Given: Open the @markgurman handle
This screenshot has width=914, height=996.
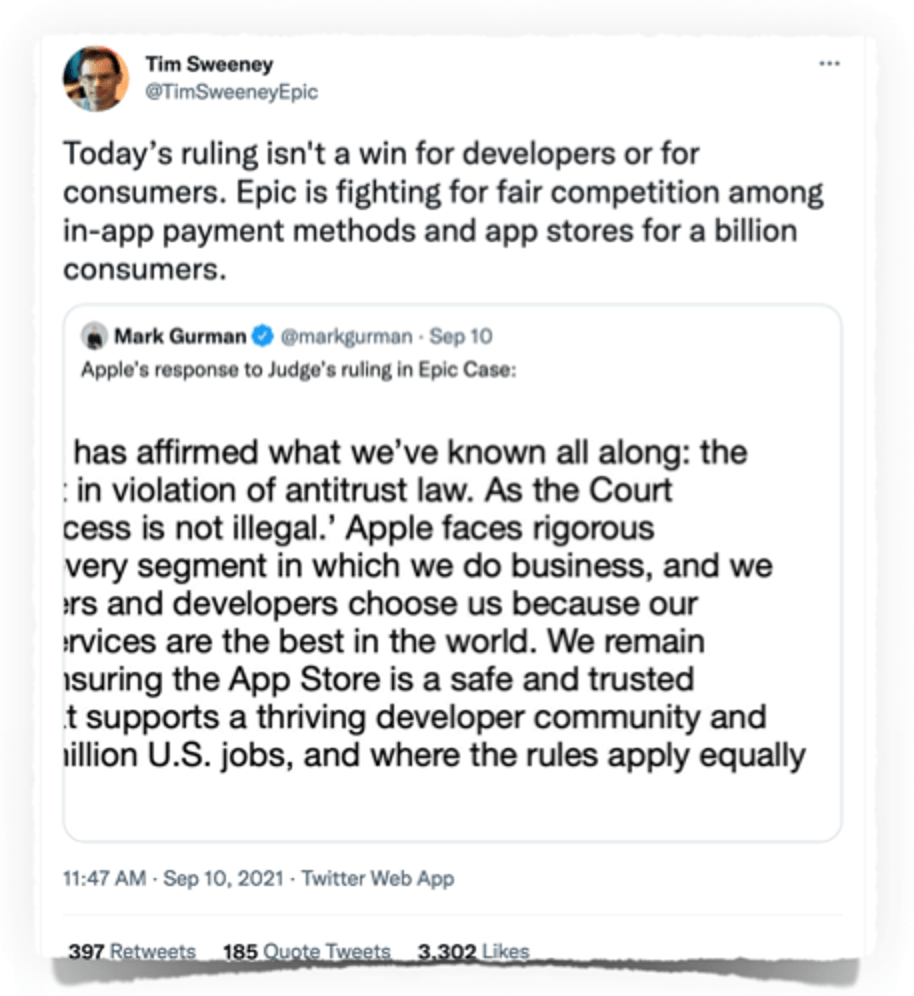Looking at the screenshot, I should [x=331, y=336].
